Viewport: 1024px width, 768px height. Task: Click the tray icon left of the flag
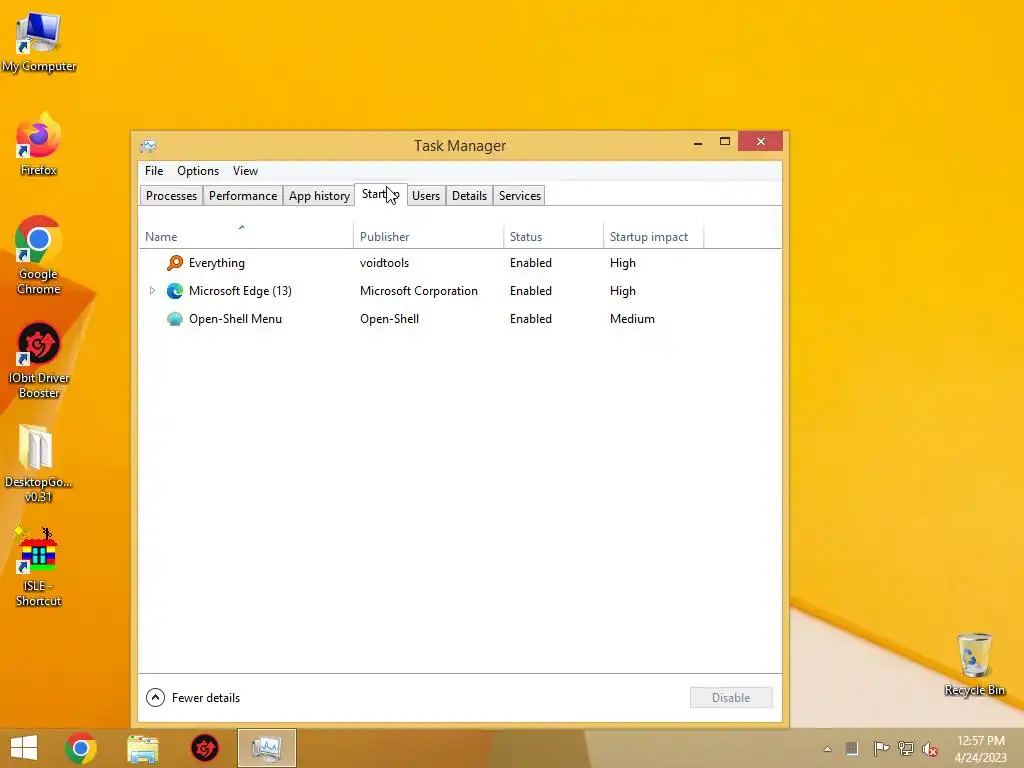tap(852, 748)
